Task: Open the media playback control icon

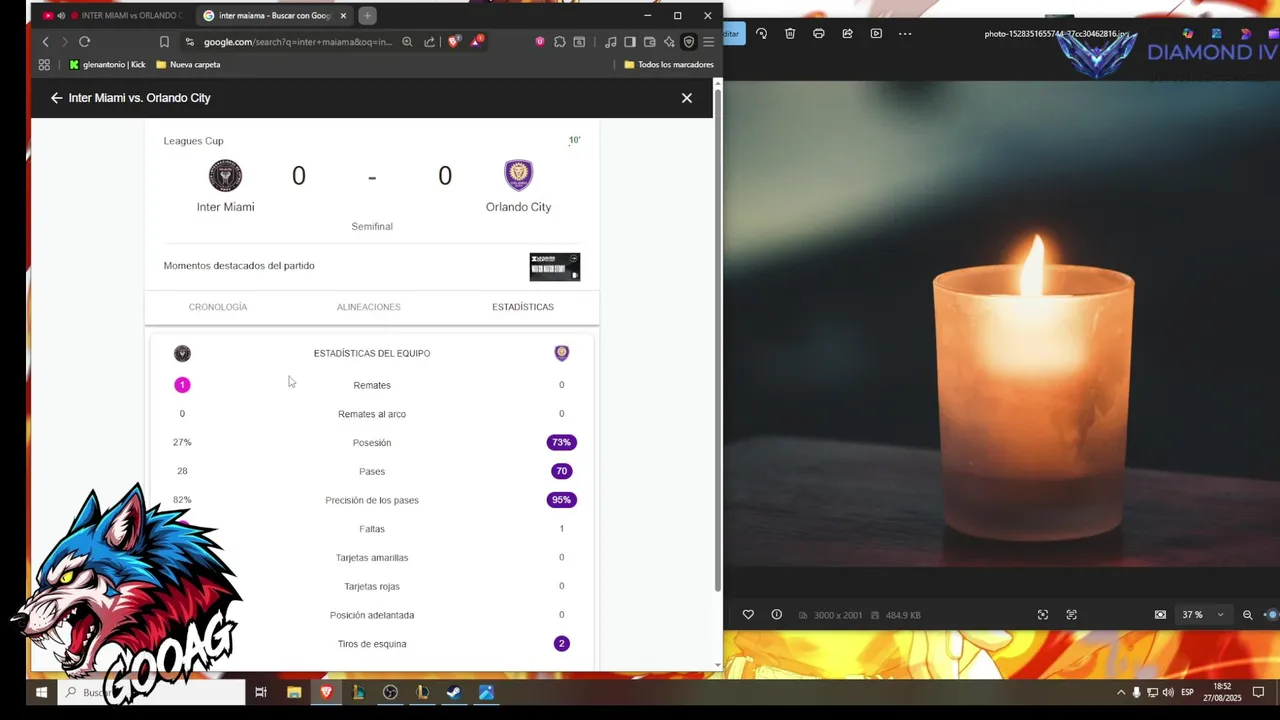Action: [x=610, y=42]
